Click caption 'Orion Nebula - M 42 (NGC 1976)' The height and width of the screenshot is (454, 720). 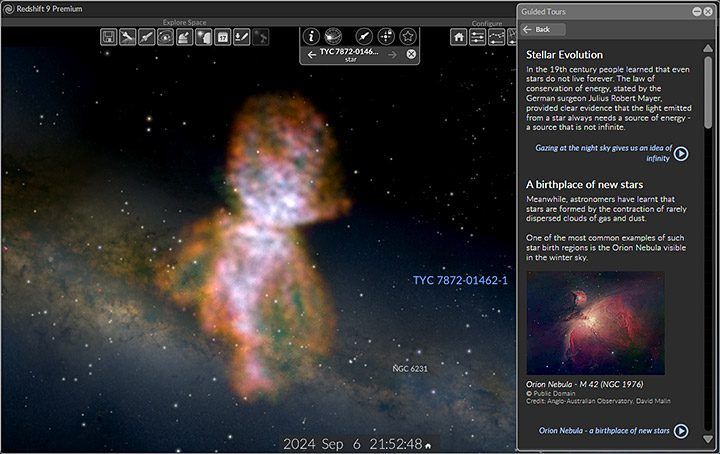[x=585, y=384]
